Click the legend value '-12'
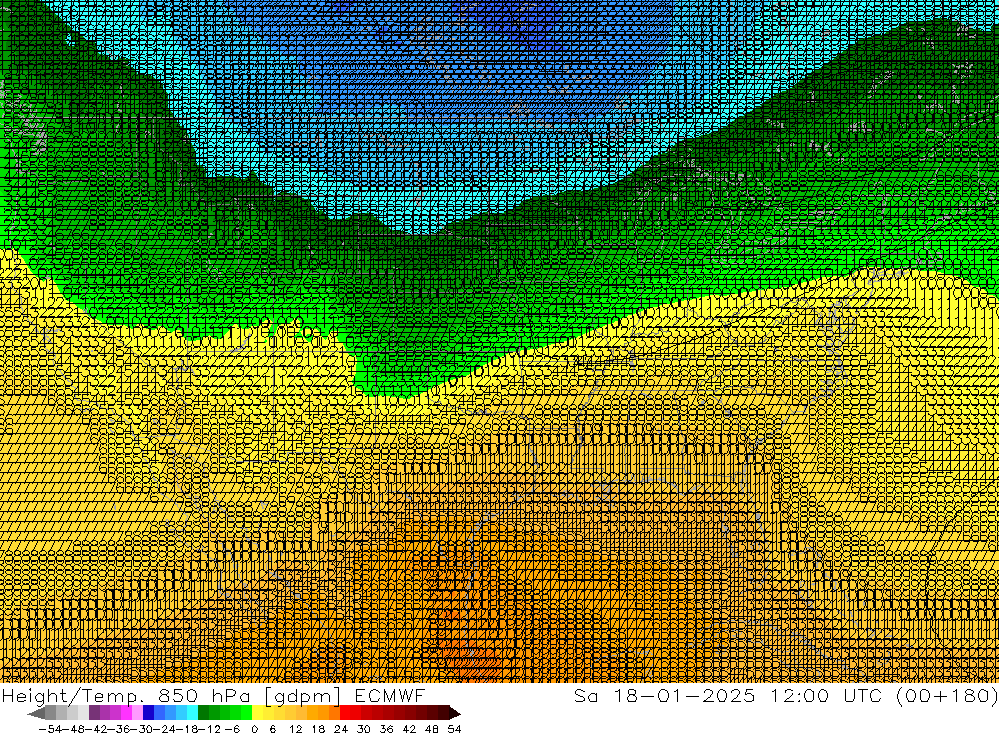1000x733 pixels. pos(210,729)
